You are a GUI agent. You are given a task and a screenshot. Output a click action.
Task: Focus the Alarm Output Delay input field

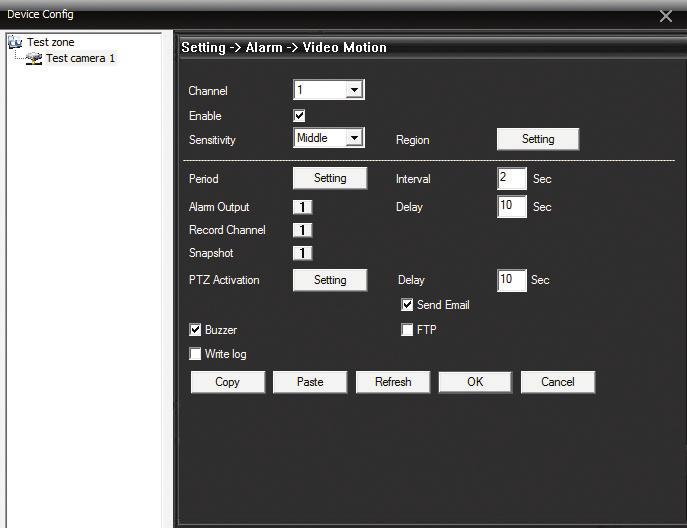[x=512, y=206]
